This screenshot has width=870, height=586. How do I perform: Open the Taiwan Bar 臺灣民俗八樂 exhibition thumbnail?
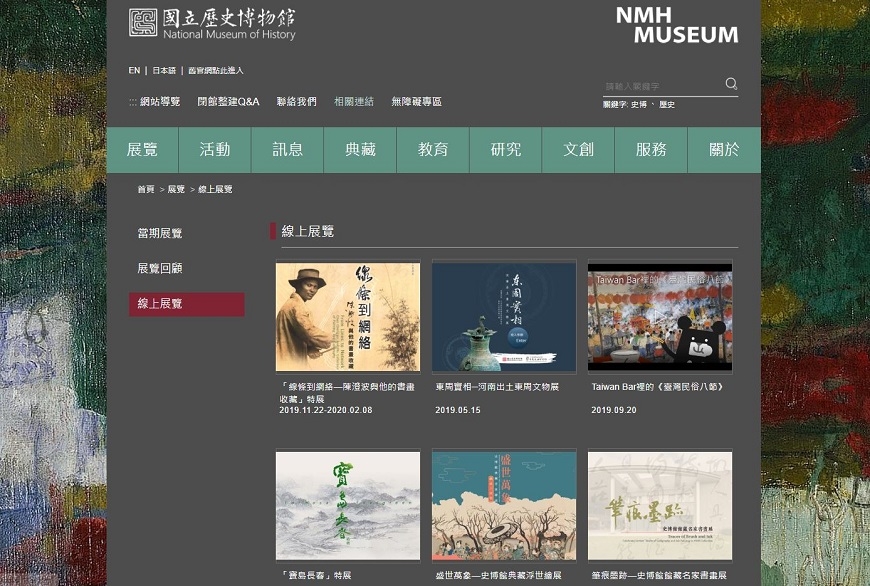660,317
